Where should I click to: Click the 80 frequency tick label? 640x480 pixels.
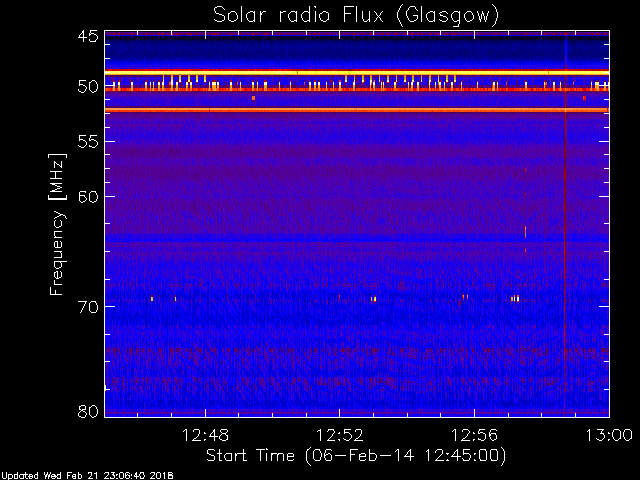tap(88, 411)
